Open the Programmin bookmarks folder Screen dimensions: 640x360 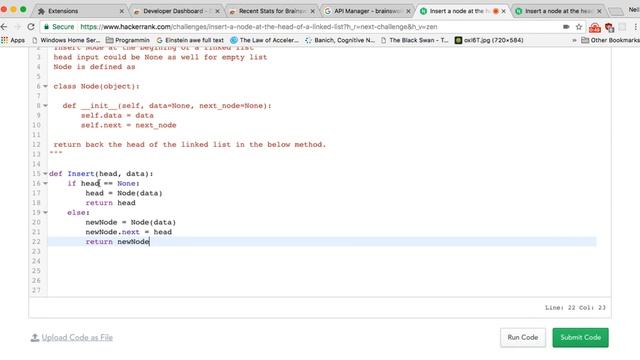pos(128,40)
